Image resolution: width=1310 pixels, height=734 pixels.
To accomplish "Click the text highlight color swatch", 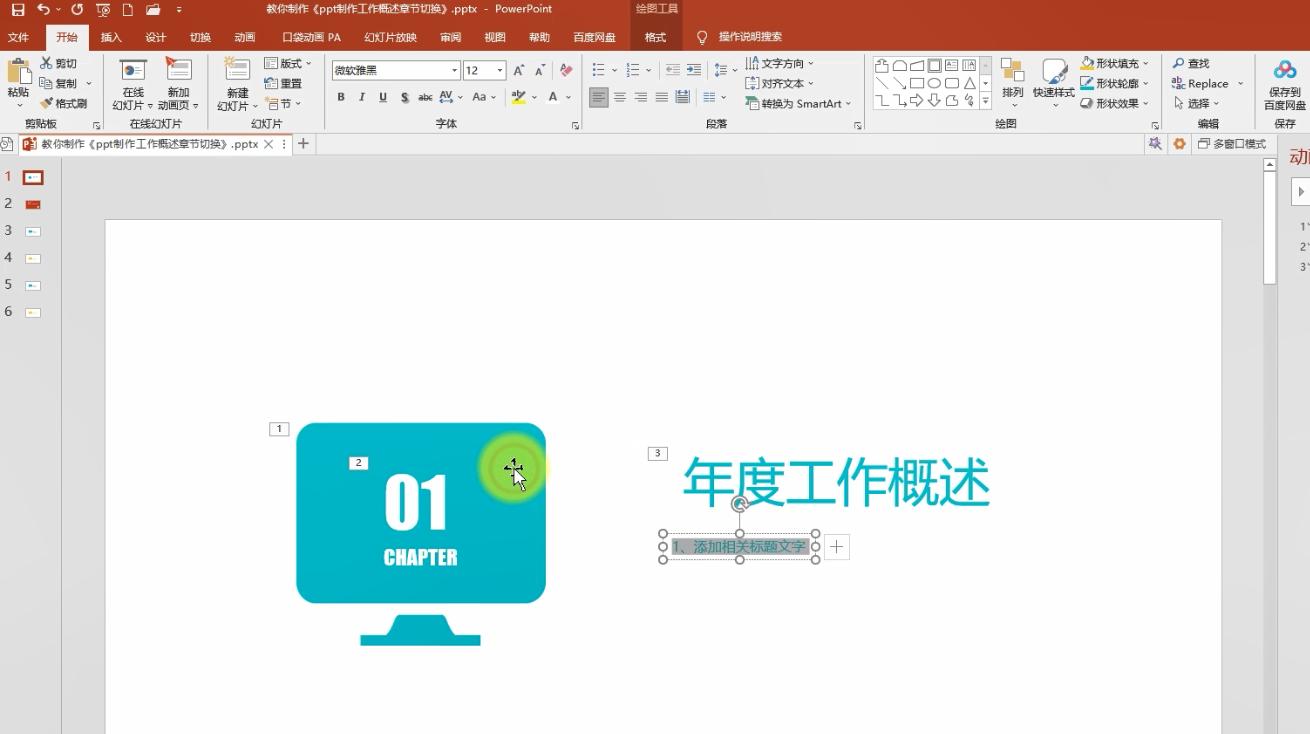I will (520, 97).
